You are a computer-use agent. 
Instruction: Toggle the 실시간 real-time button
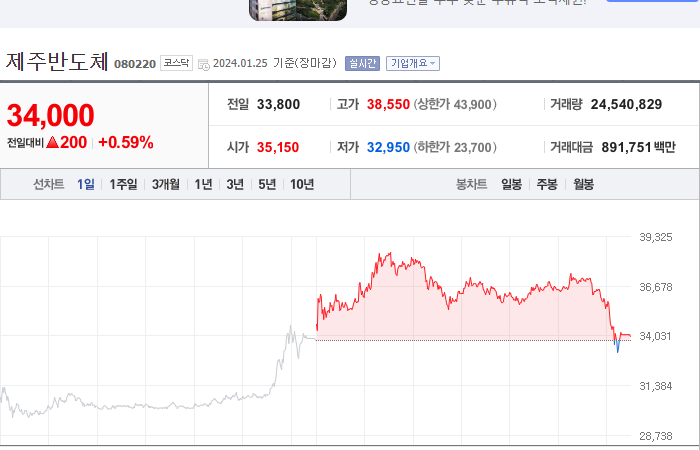(362, 63)
